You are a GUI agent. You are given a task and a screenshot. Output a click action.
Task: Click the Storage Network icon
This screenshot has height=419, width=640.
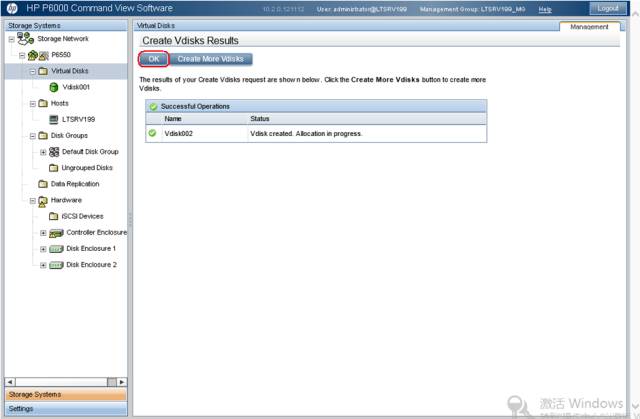coord(25,39)
